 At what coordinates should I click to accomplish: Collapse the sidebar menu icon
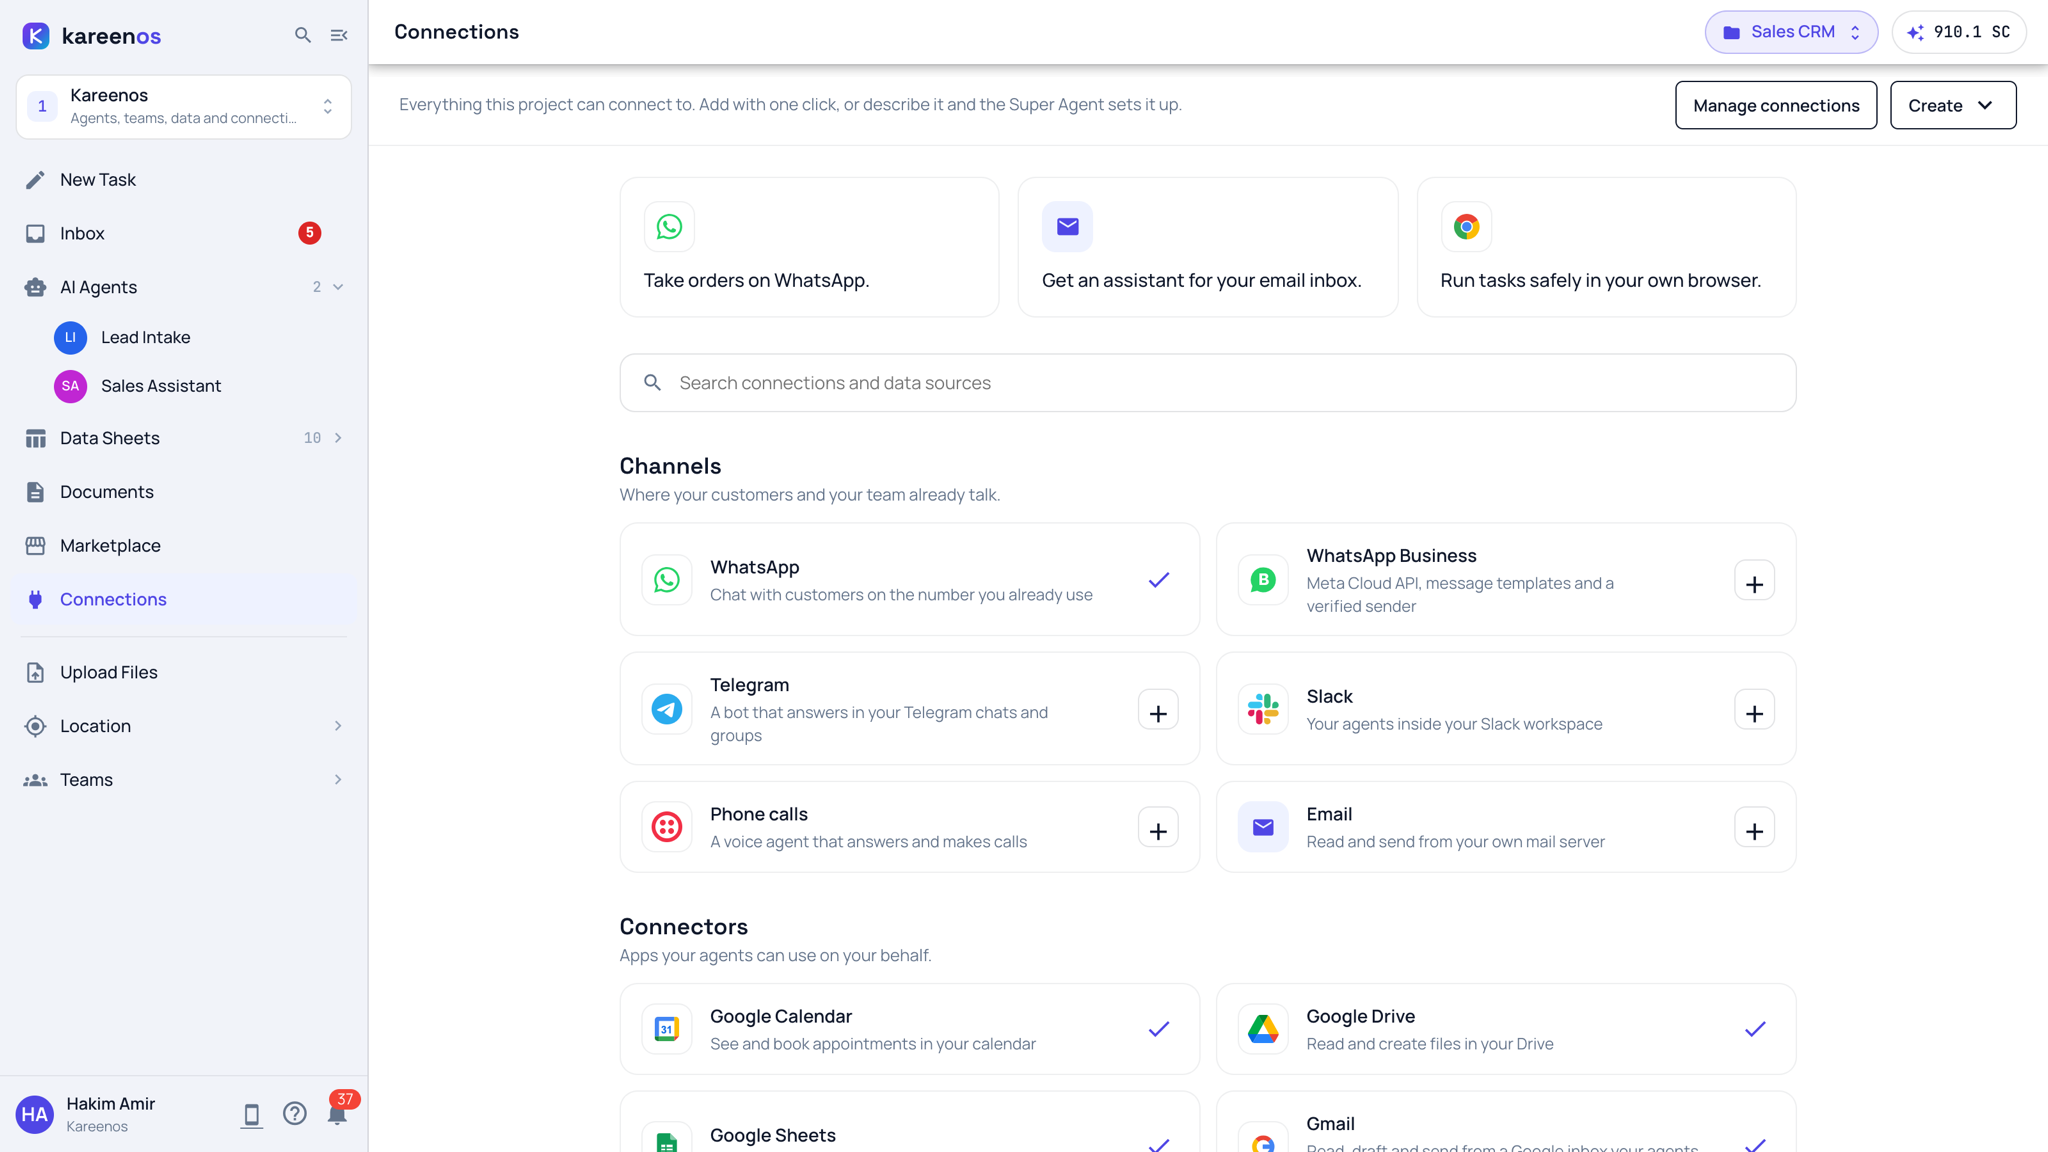[339, 36]
